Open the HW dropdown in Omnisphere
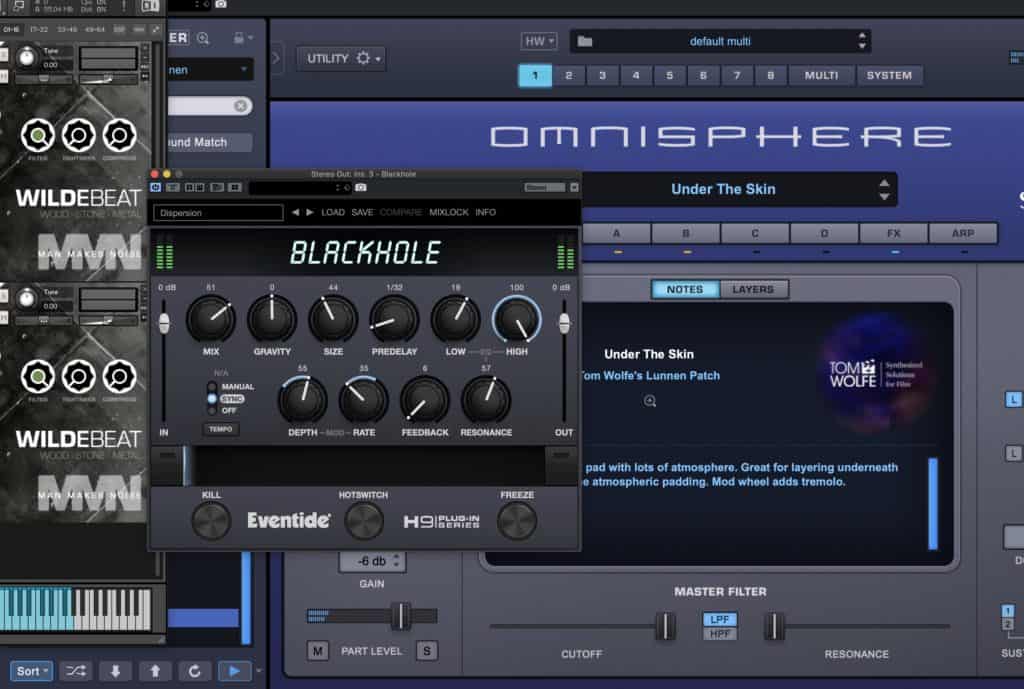Viewport: 1024px width, 689px height. click(539, 41)
